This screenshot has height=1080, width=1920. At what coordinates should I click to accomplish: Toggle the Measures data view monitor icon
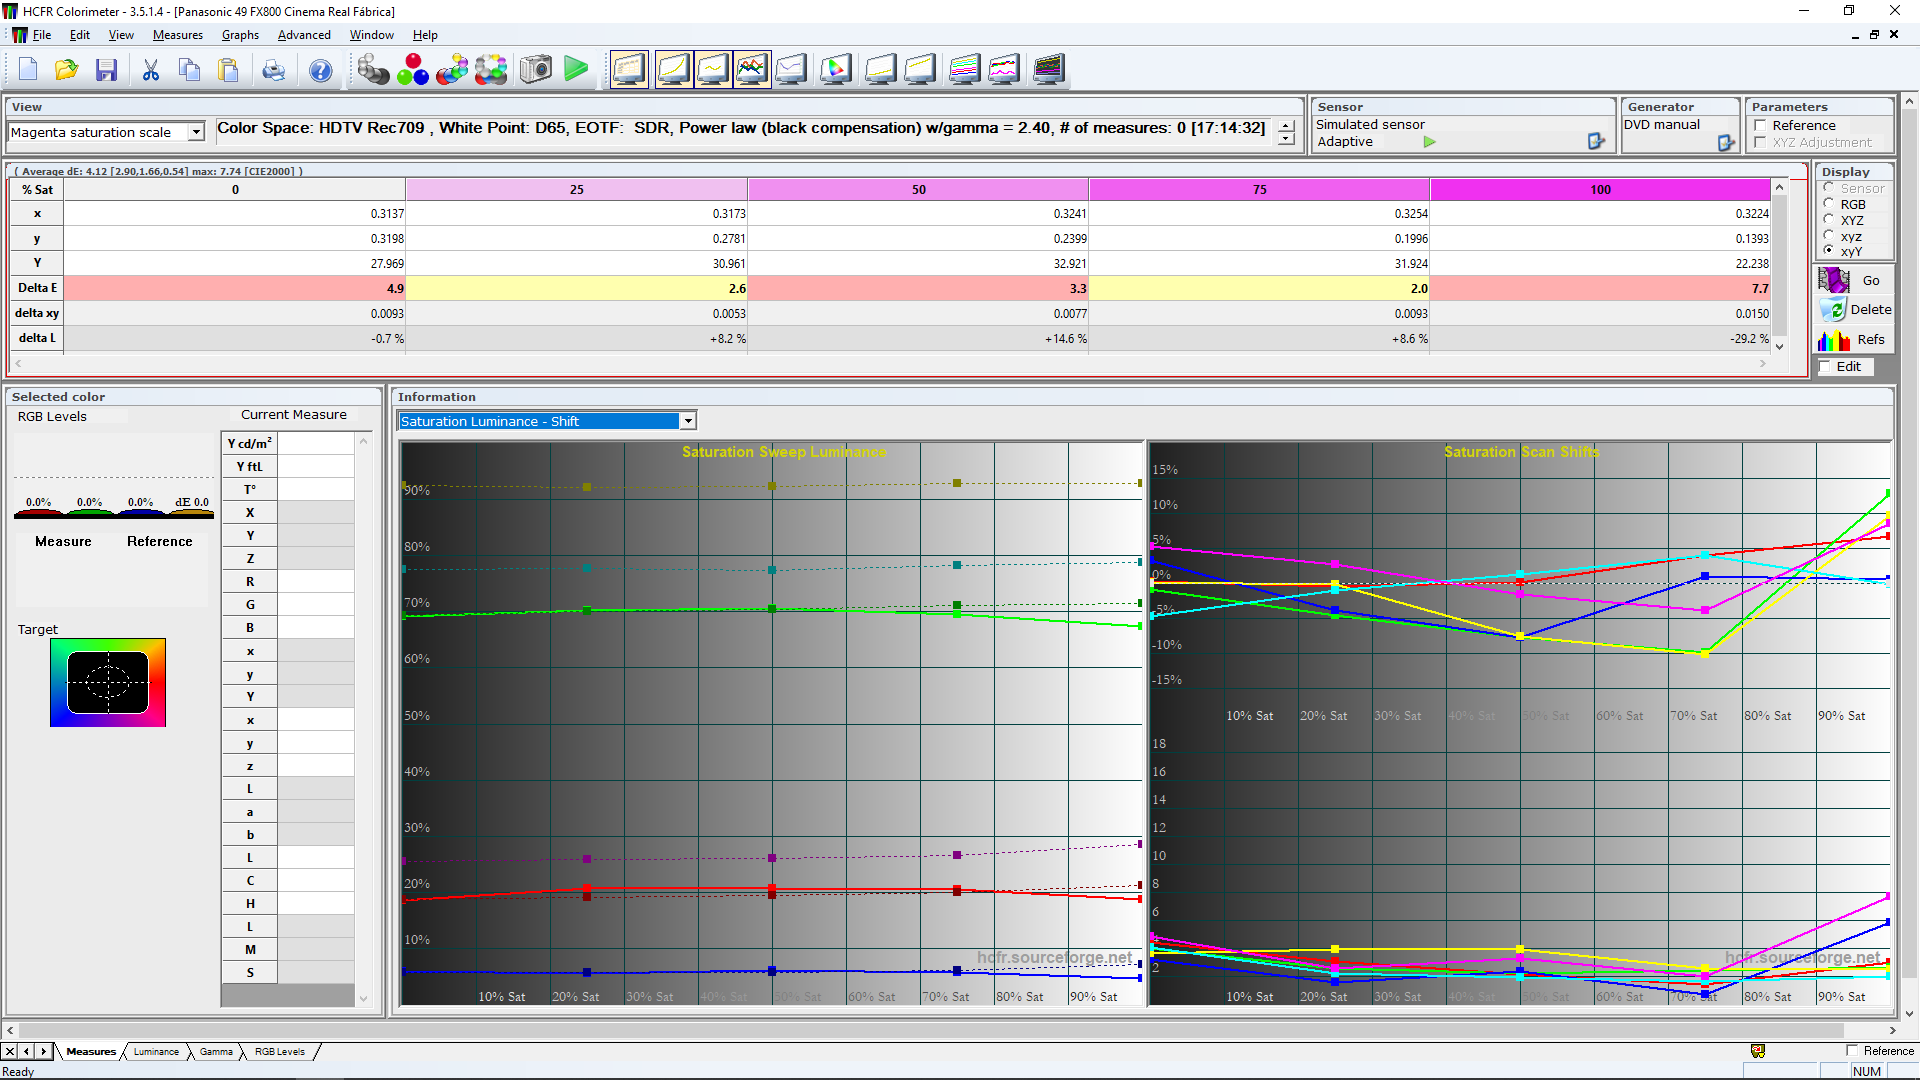(629, 69)
